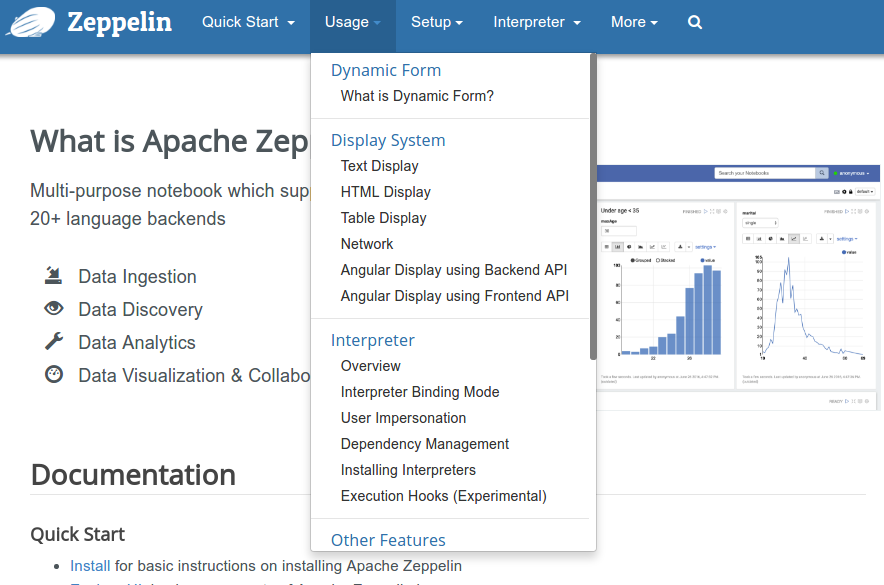
Task: Choose Interpreter Binding Mode entry
Action: 420,392
